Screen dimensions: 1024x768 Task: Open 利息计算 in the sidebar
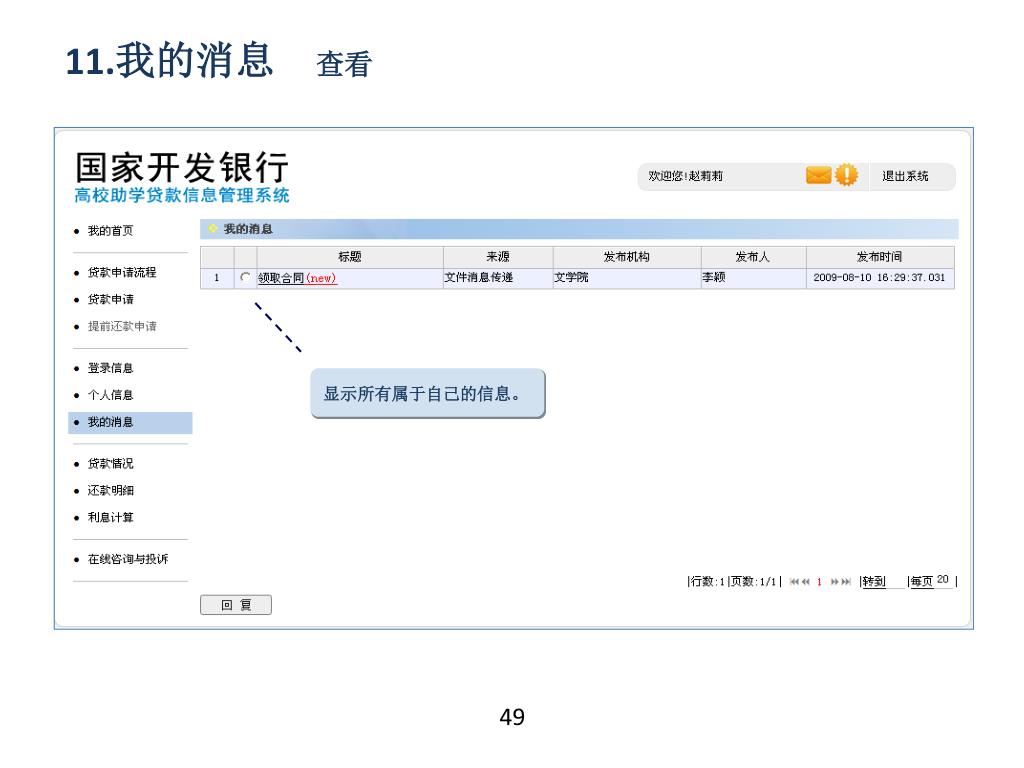coord(110,517)
